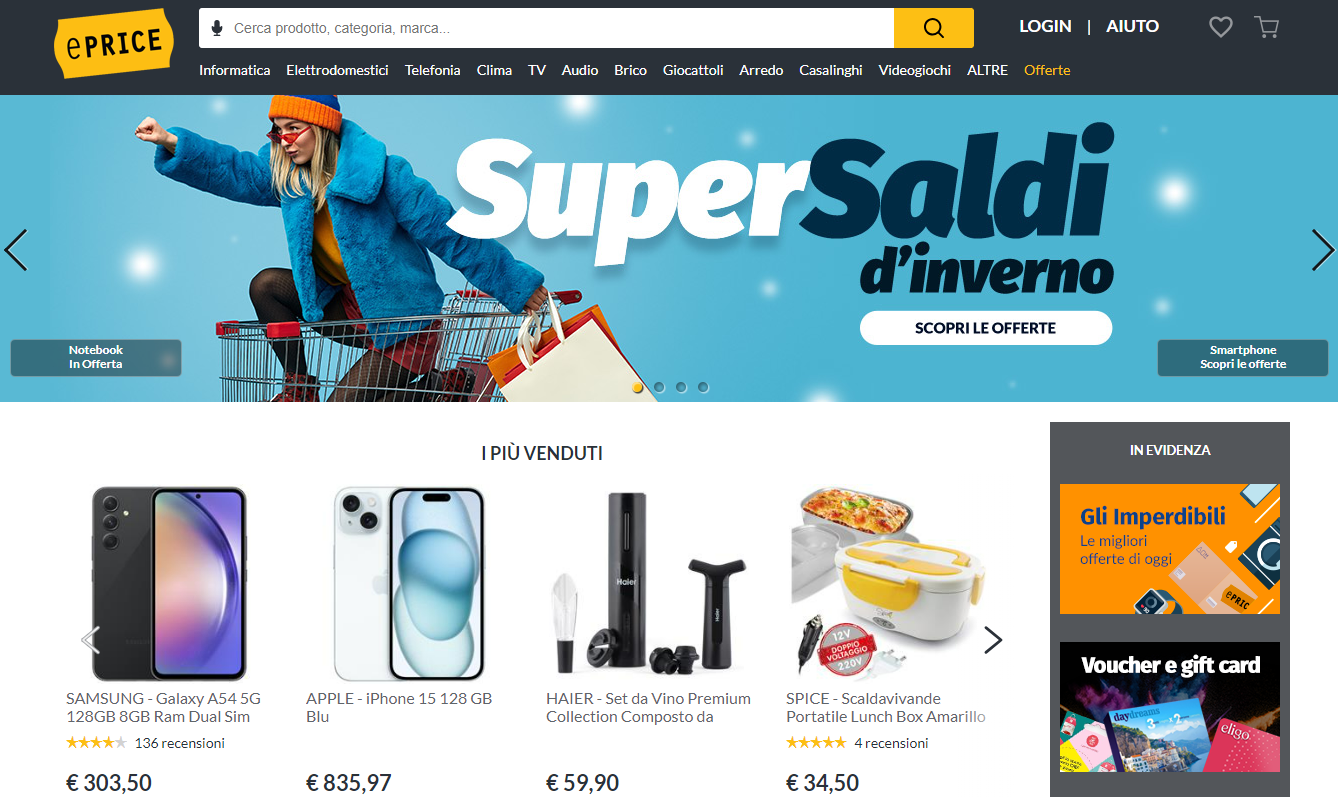Image resolution: width=1338 pixels, height=797 pixels.
Task: Open the shopping cart icon
Action: [x=1267, y=27]
